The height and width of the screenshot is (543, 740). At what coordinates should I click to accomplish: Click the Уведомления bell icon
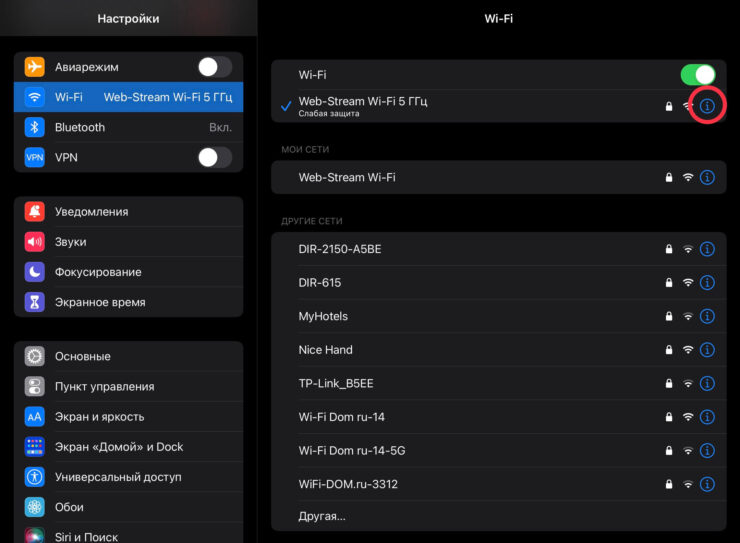coord(34,212)
